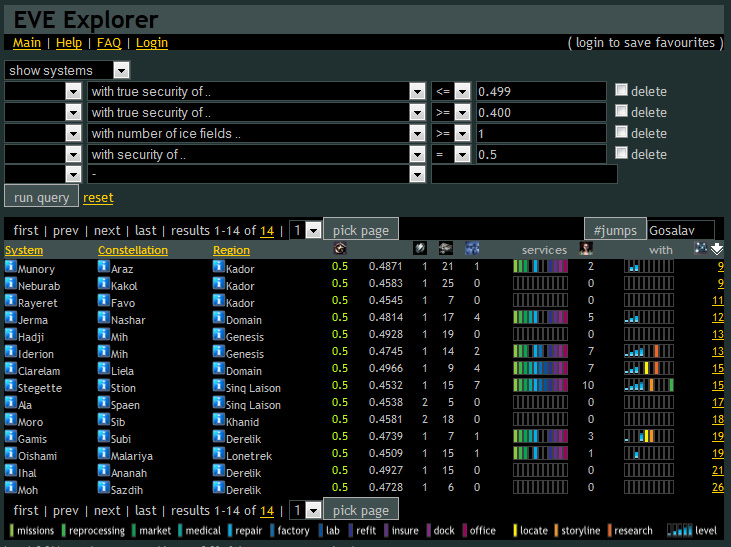The width and height of the screenshot is (731, 547).
Task: Open info icon for Munory system
Action: (x=11, y=266)
